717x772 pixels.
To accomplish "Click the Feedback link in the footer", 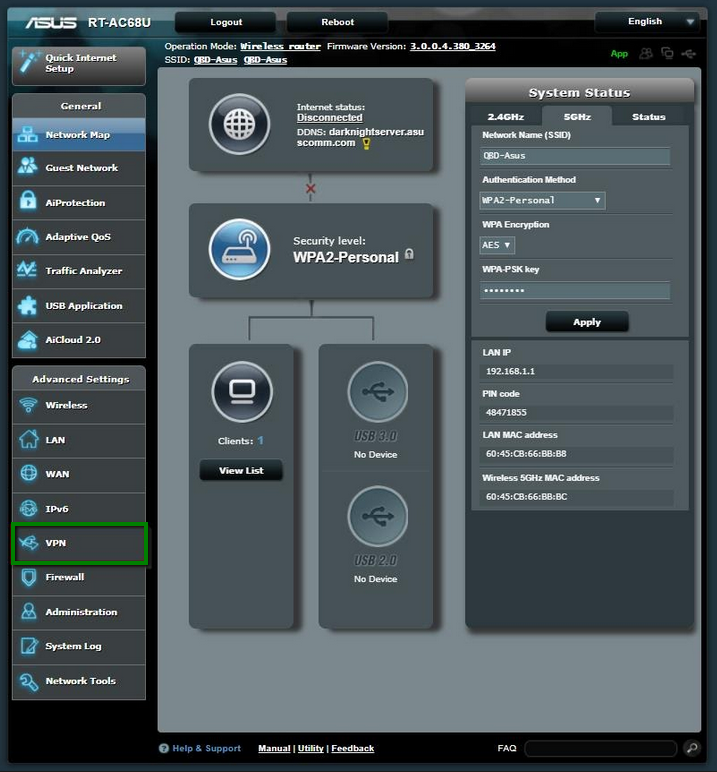I will pos(353,748).
